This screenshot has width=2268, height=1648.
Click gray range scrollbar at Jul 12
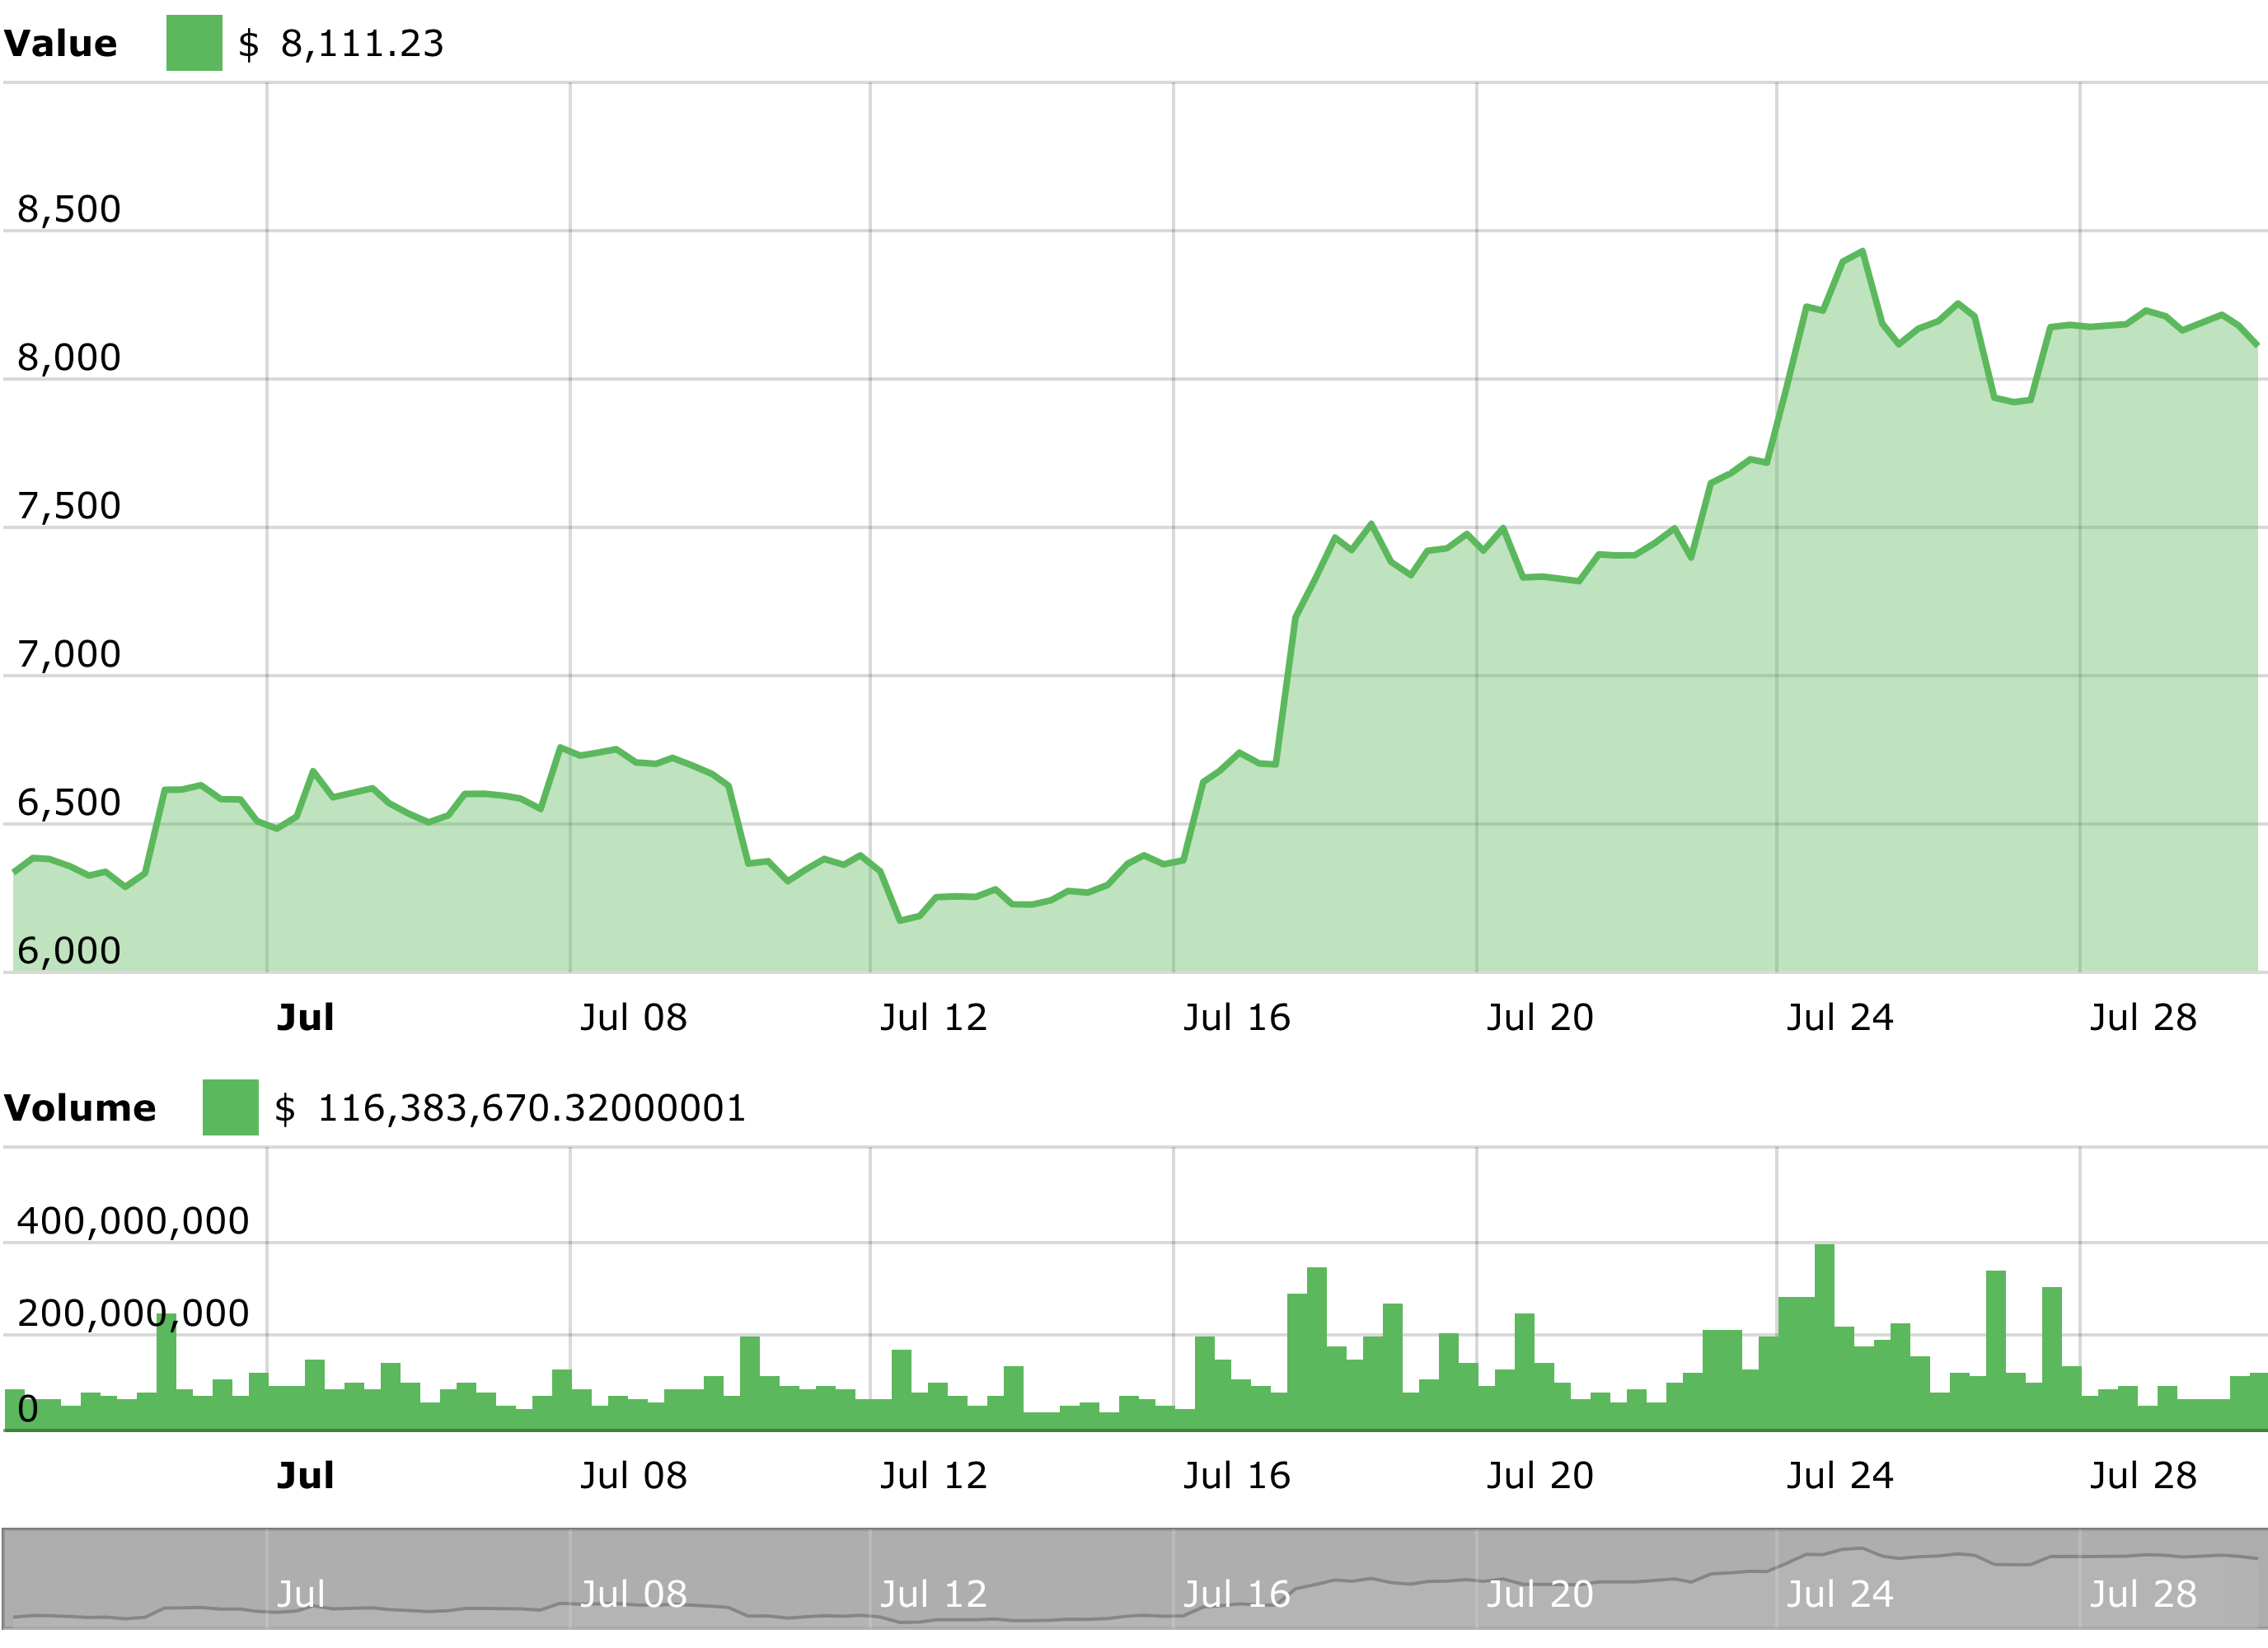coord(933,1594)
